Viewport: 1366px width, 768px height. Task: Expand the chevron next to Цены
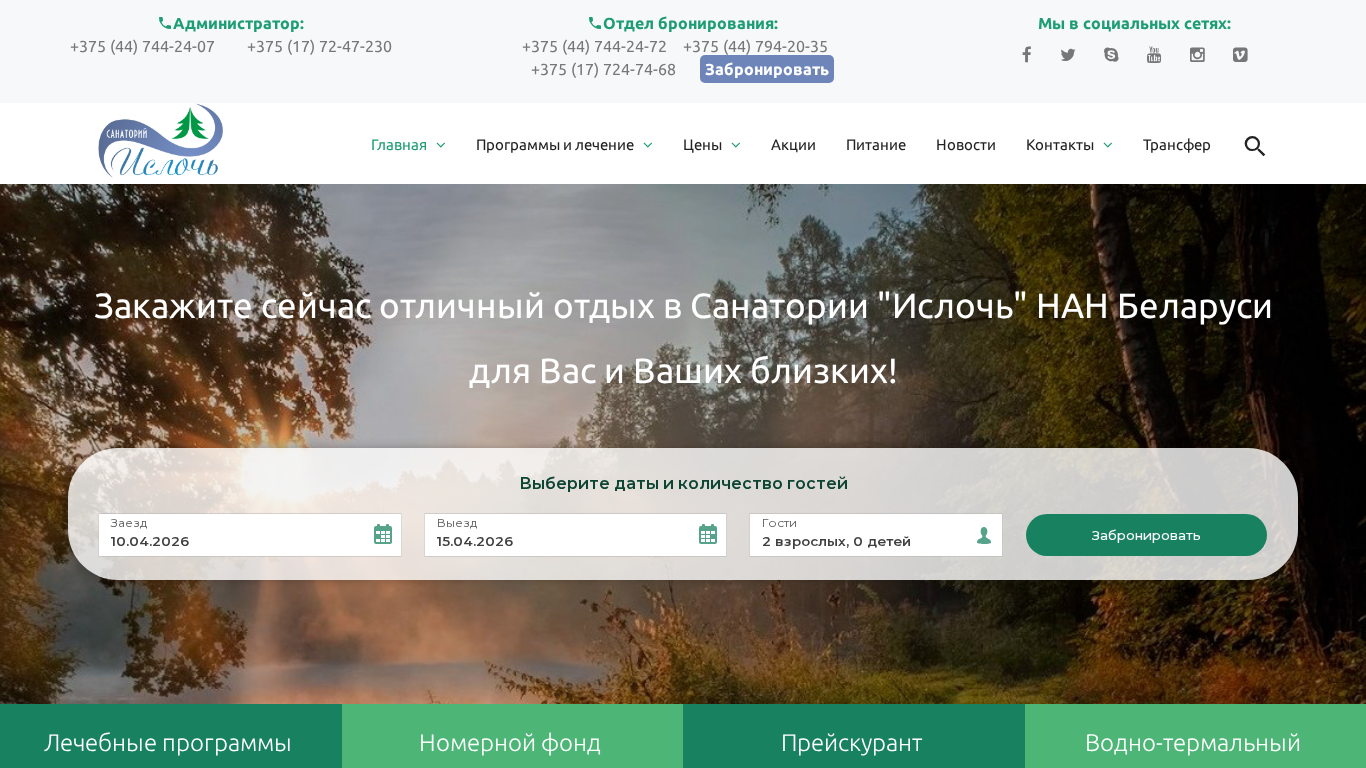point(736,145)
